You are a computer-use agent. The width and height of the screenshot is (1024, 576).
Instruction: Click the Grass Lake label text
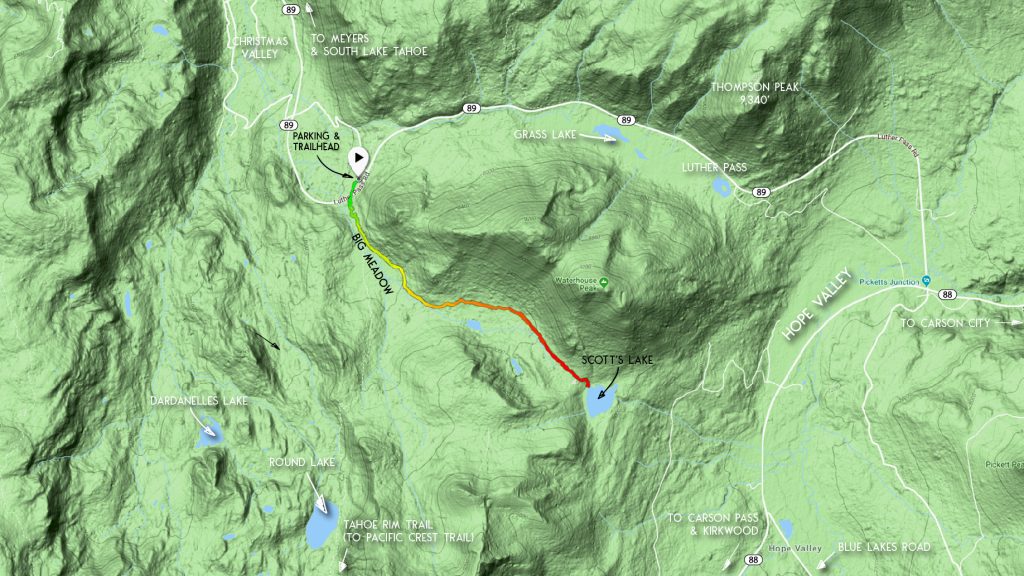click(545, 135)
